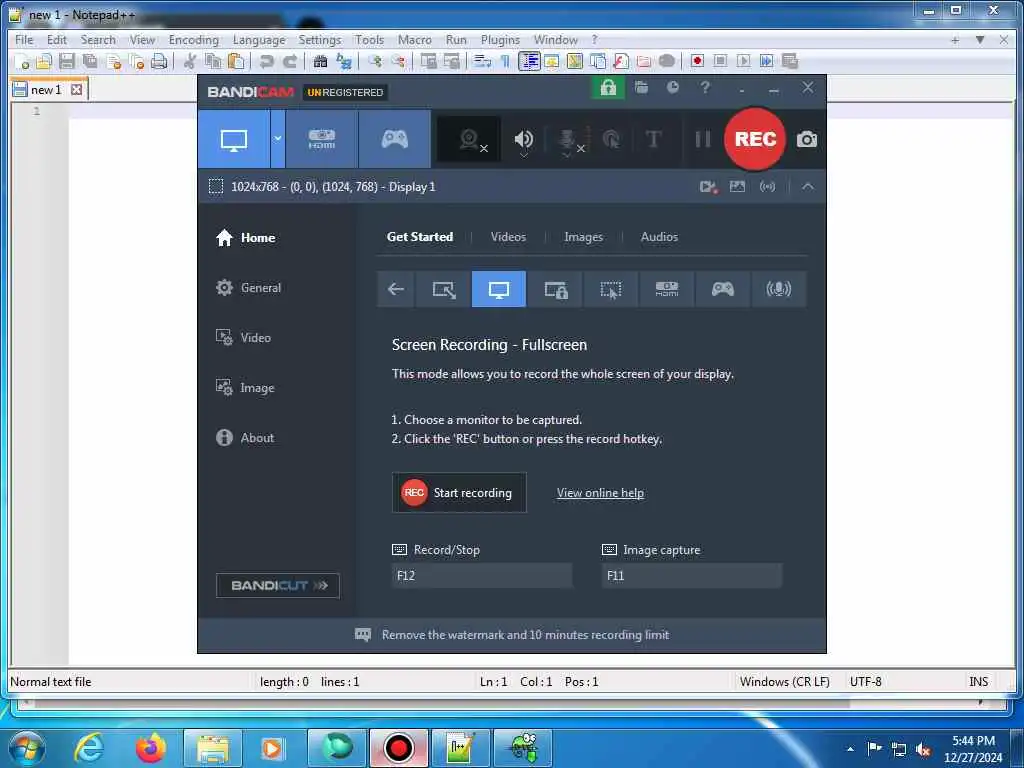
Task: Close the new 1 tab in Notepad++
Action: (x=76, y=89)
